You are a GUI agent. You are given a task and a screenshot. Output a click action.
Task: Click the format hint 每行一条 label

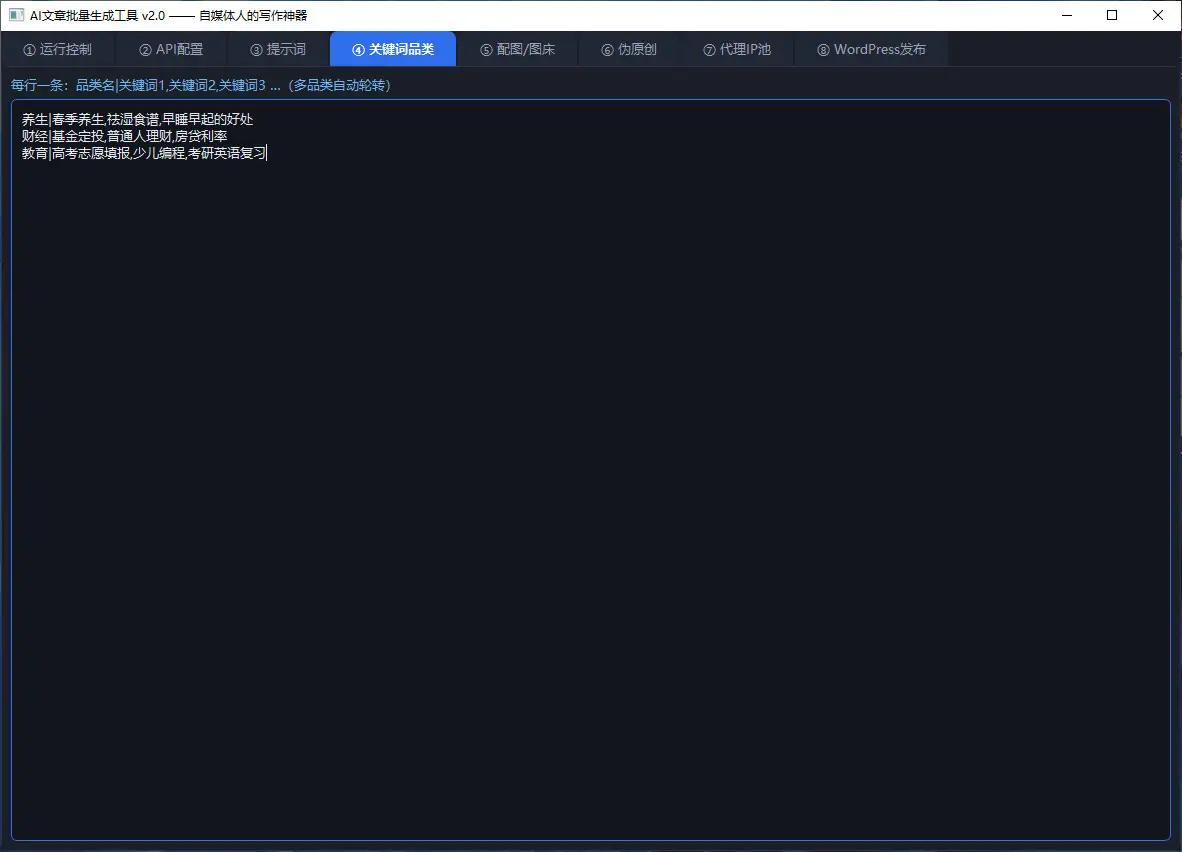[201, 85]
